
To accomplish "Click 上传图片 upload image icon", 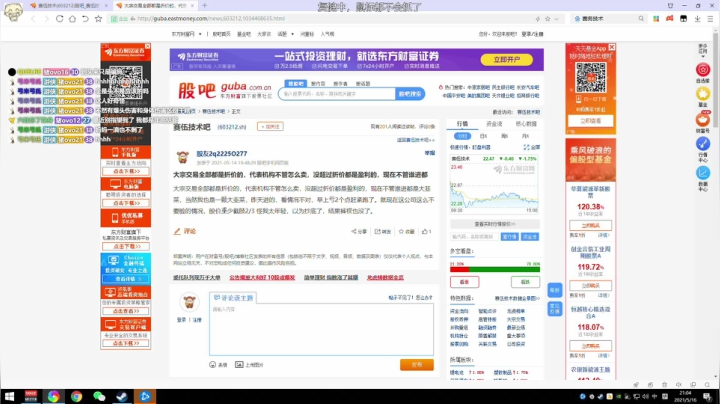I will click(x=239, y=365).
